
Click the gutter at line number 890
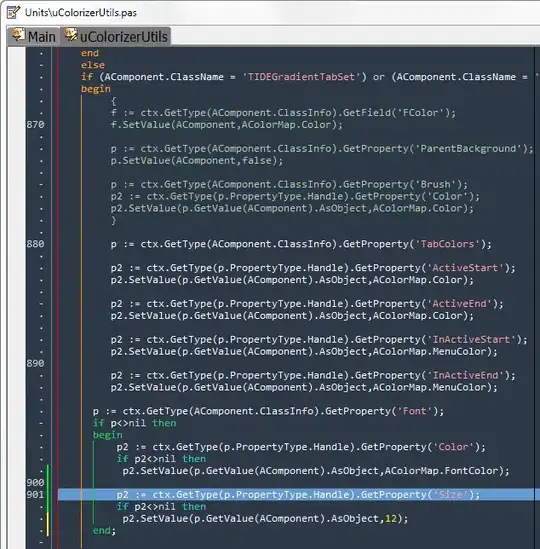(x=35, y=363)
